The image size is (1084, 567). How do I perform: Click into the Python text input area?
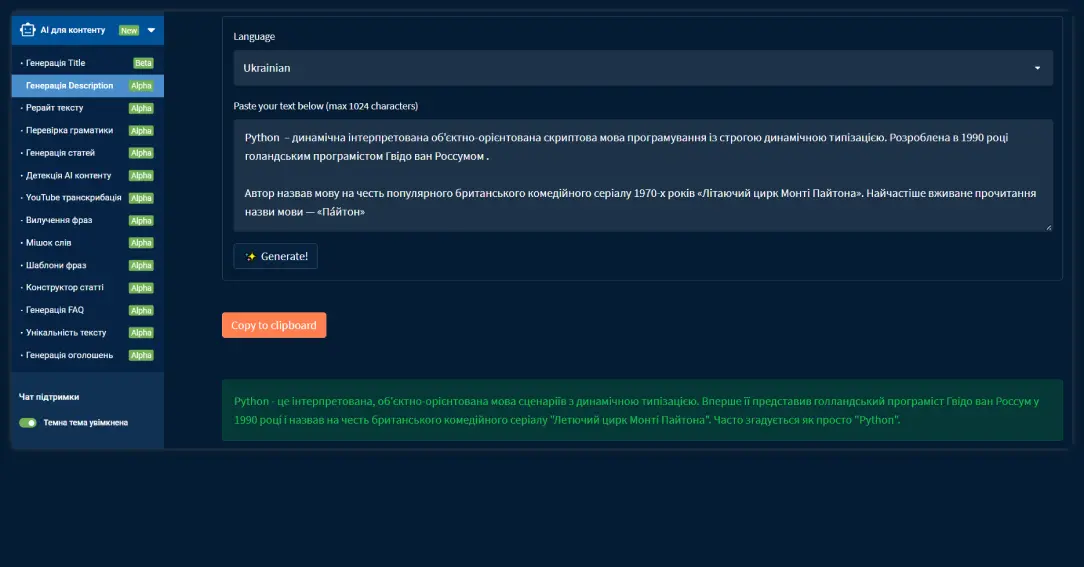643,175
